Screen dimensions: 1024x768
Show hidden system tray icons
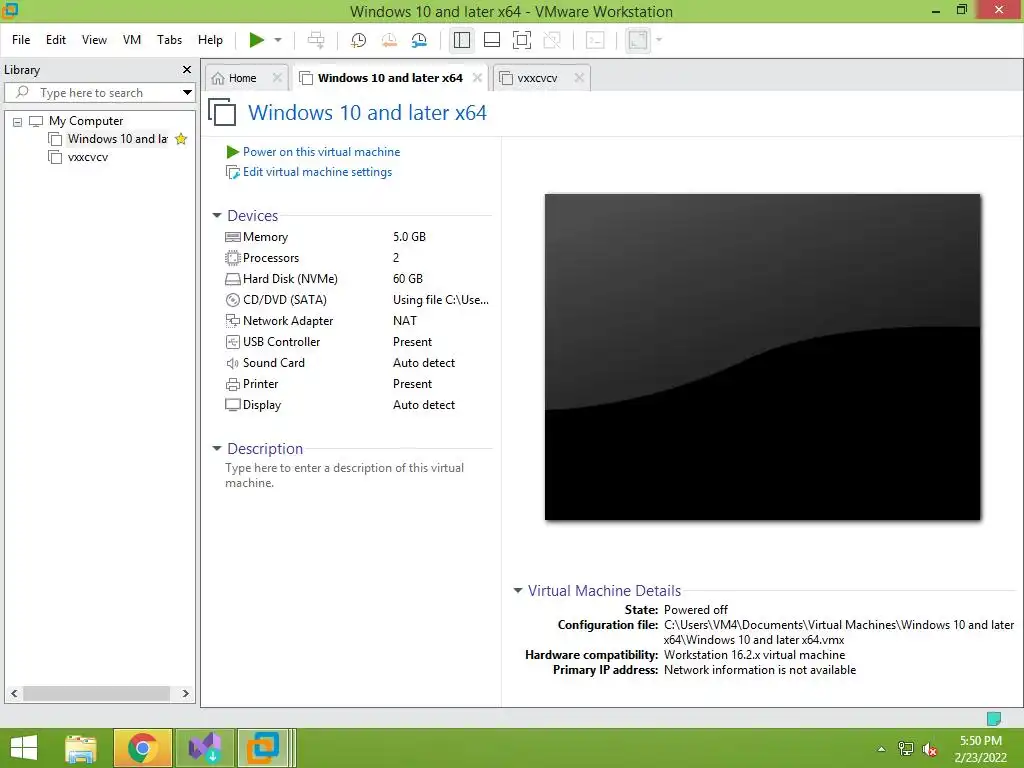point(882,749)
